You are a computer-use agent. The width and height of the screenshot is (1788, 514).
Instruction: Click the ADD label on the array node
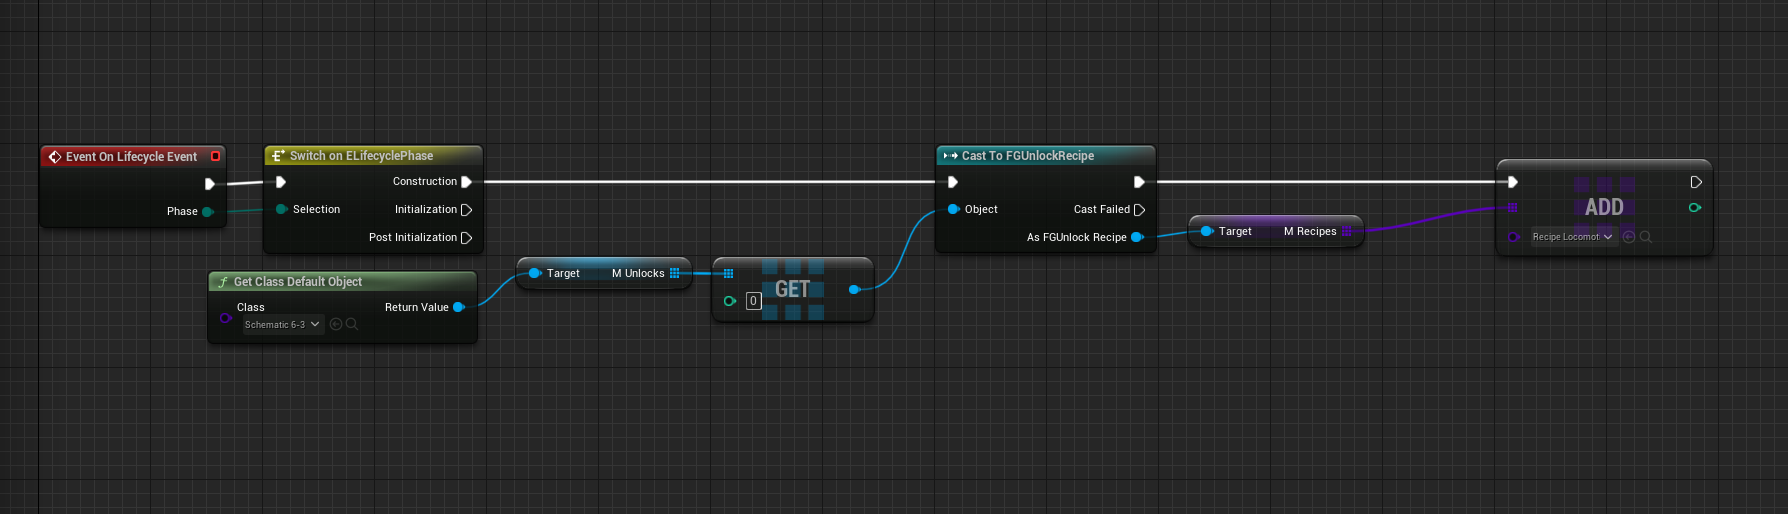pos(1604,207)
